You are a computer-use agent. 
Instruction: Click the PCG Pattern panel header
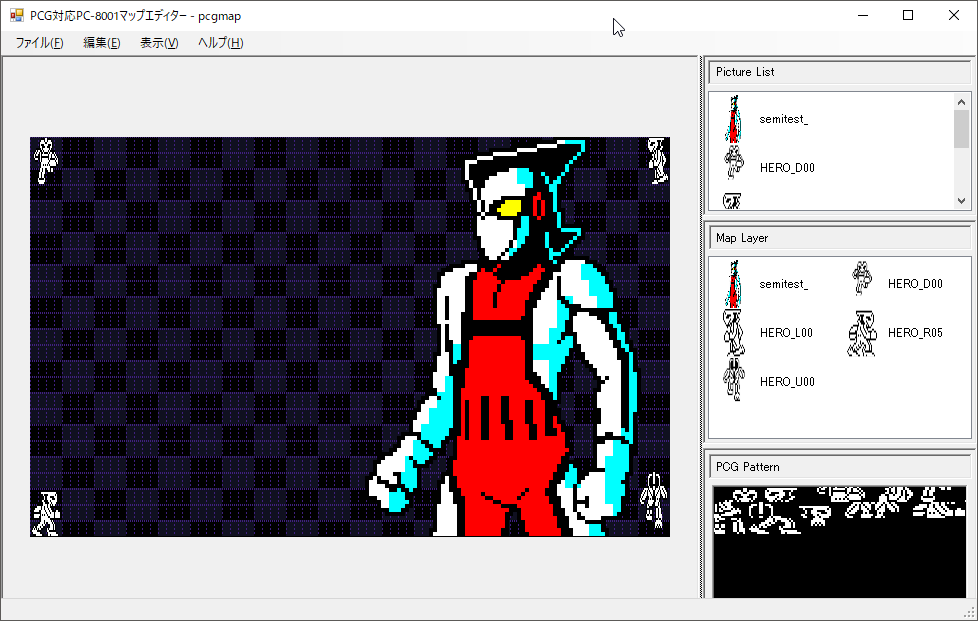840,467
